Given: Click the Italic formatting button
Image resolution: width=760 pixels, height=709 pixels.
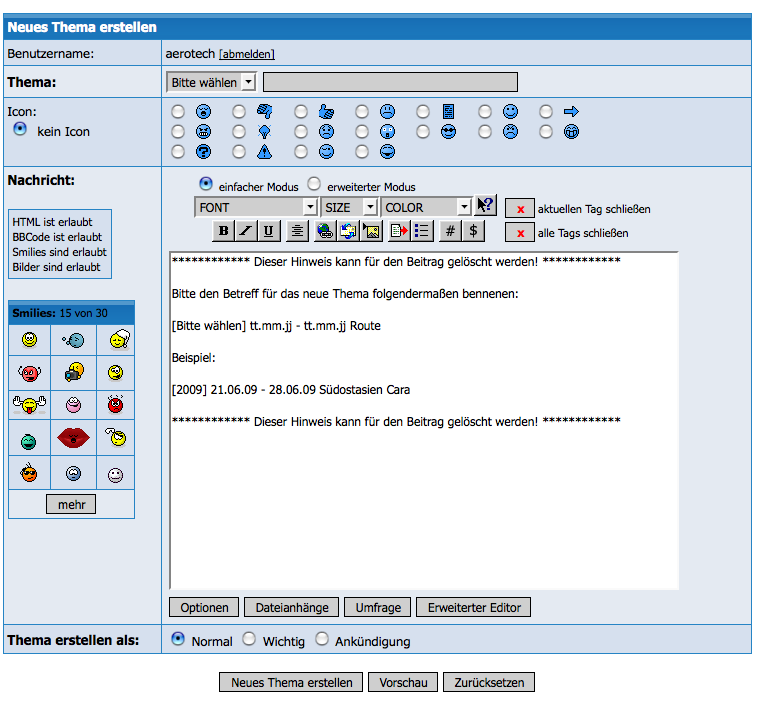Looking at the screenshot, I should point(246,231).
